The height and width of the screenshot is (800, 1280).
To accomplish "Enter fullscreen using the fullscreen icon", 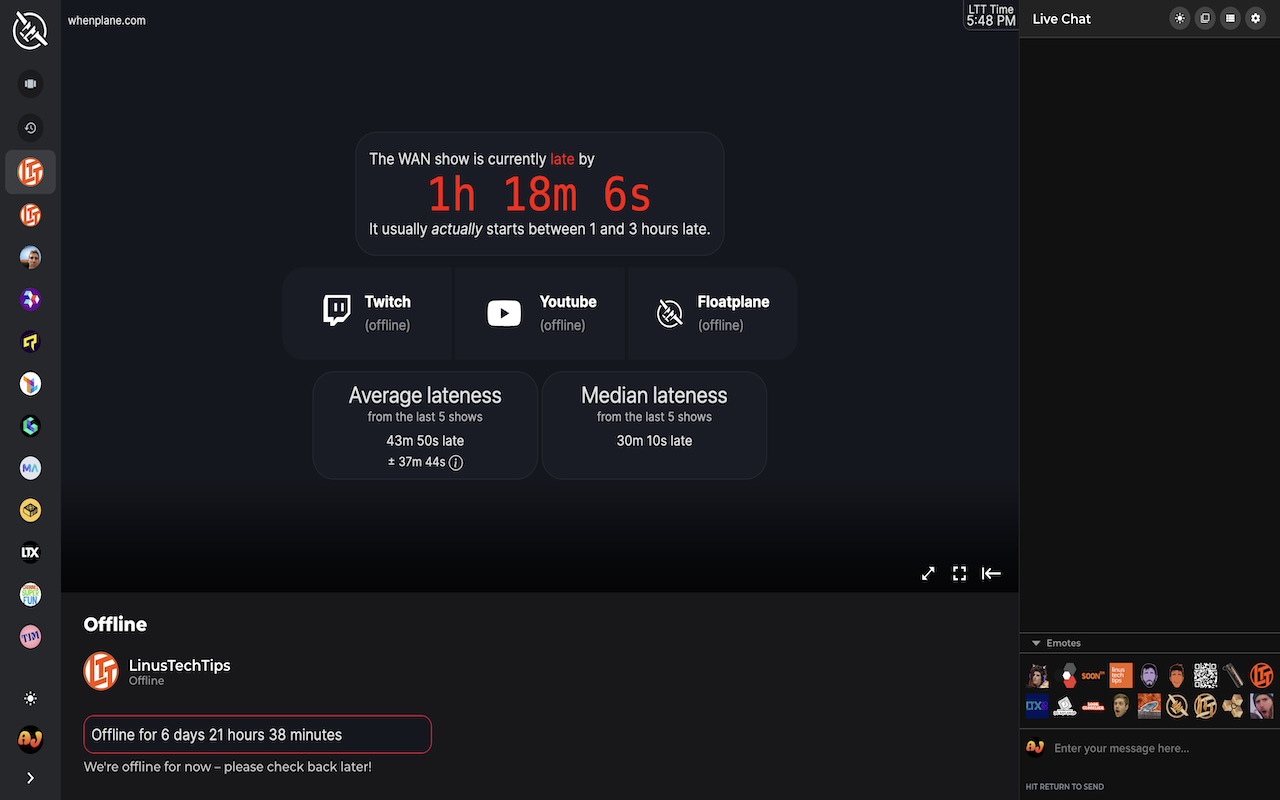I will 959,573.
